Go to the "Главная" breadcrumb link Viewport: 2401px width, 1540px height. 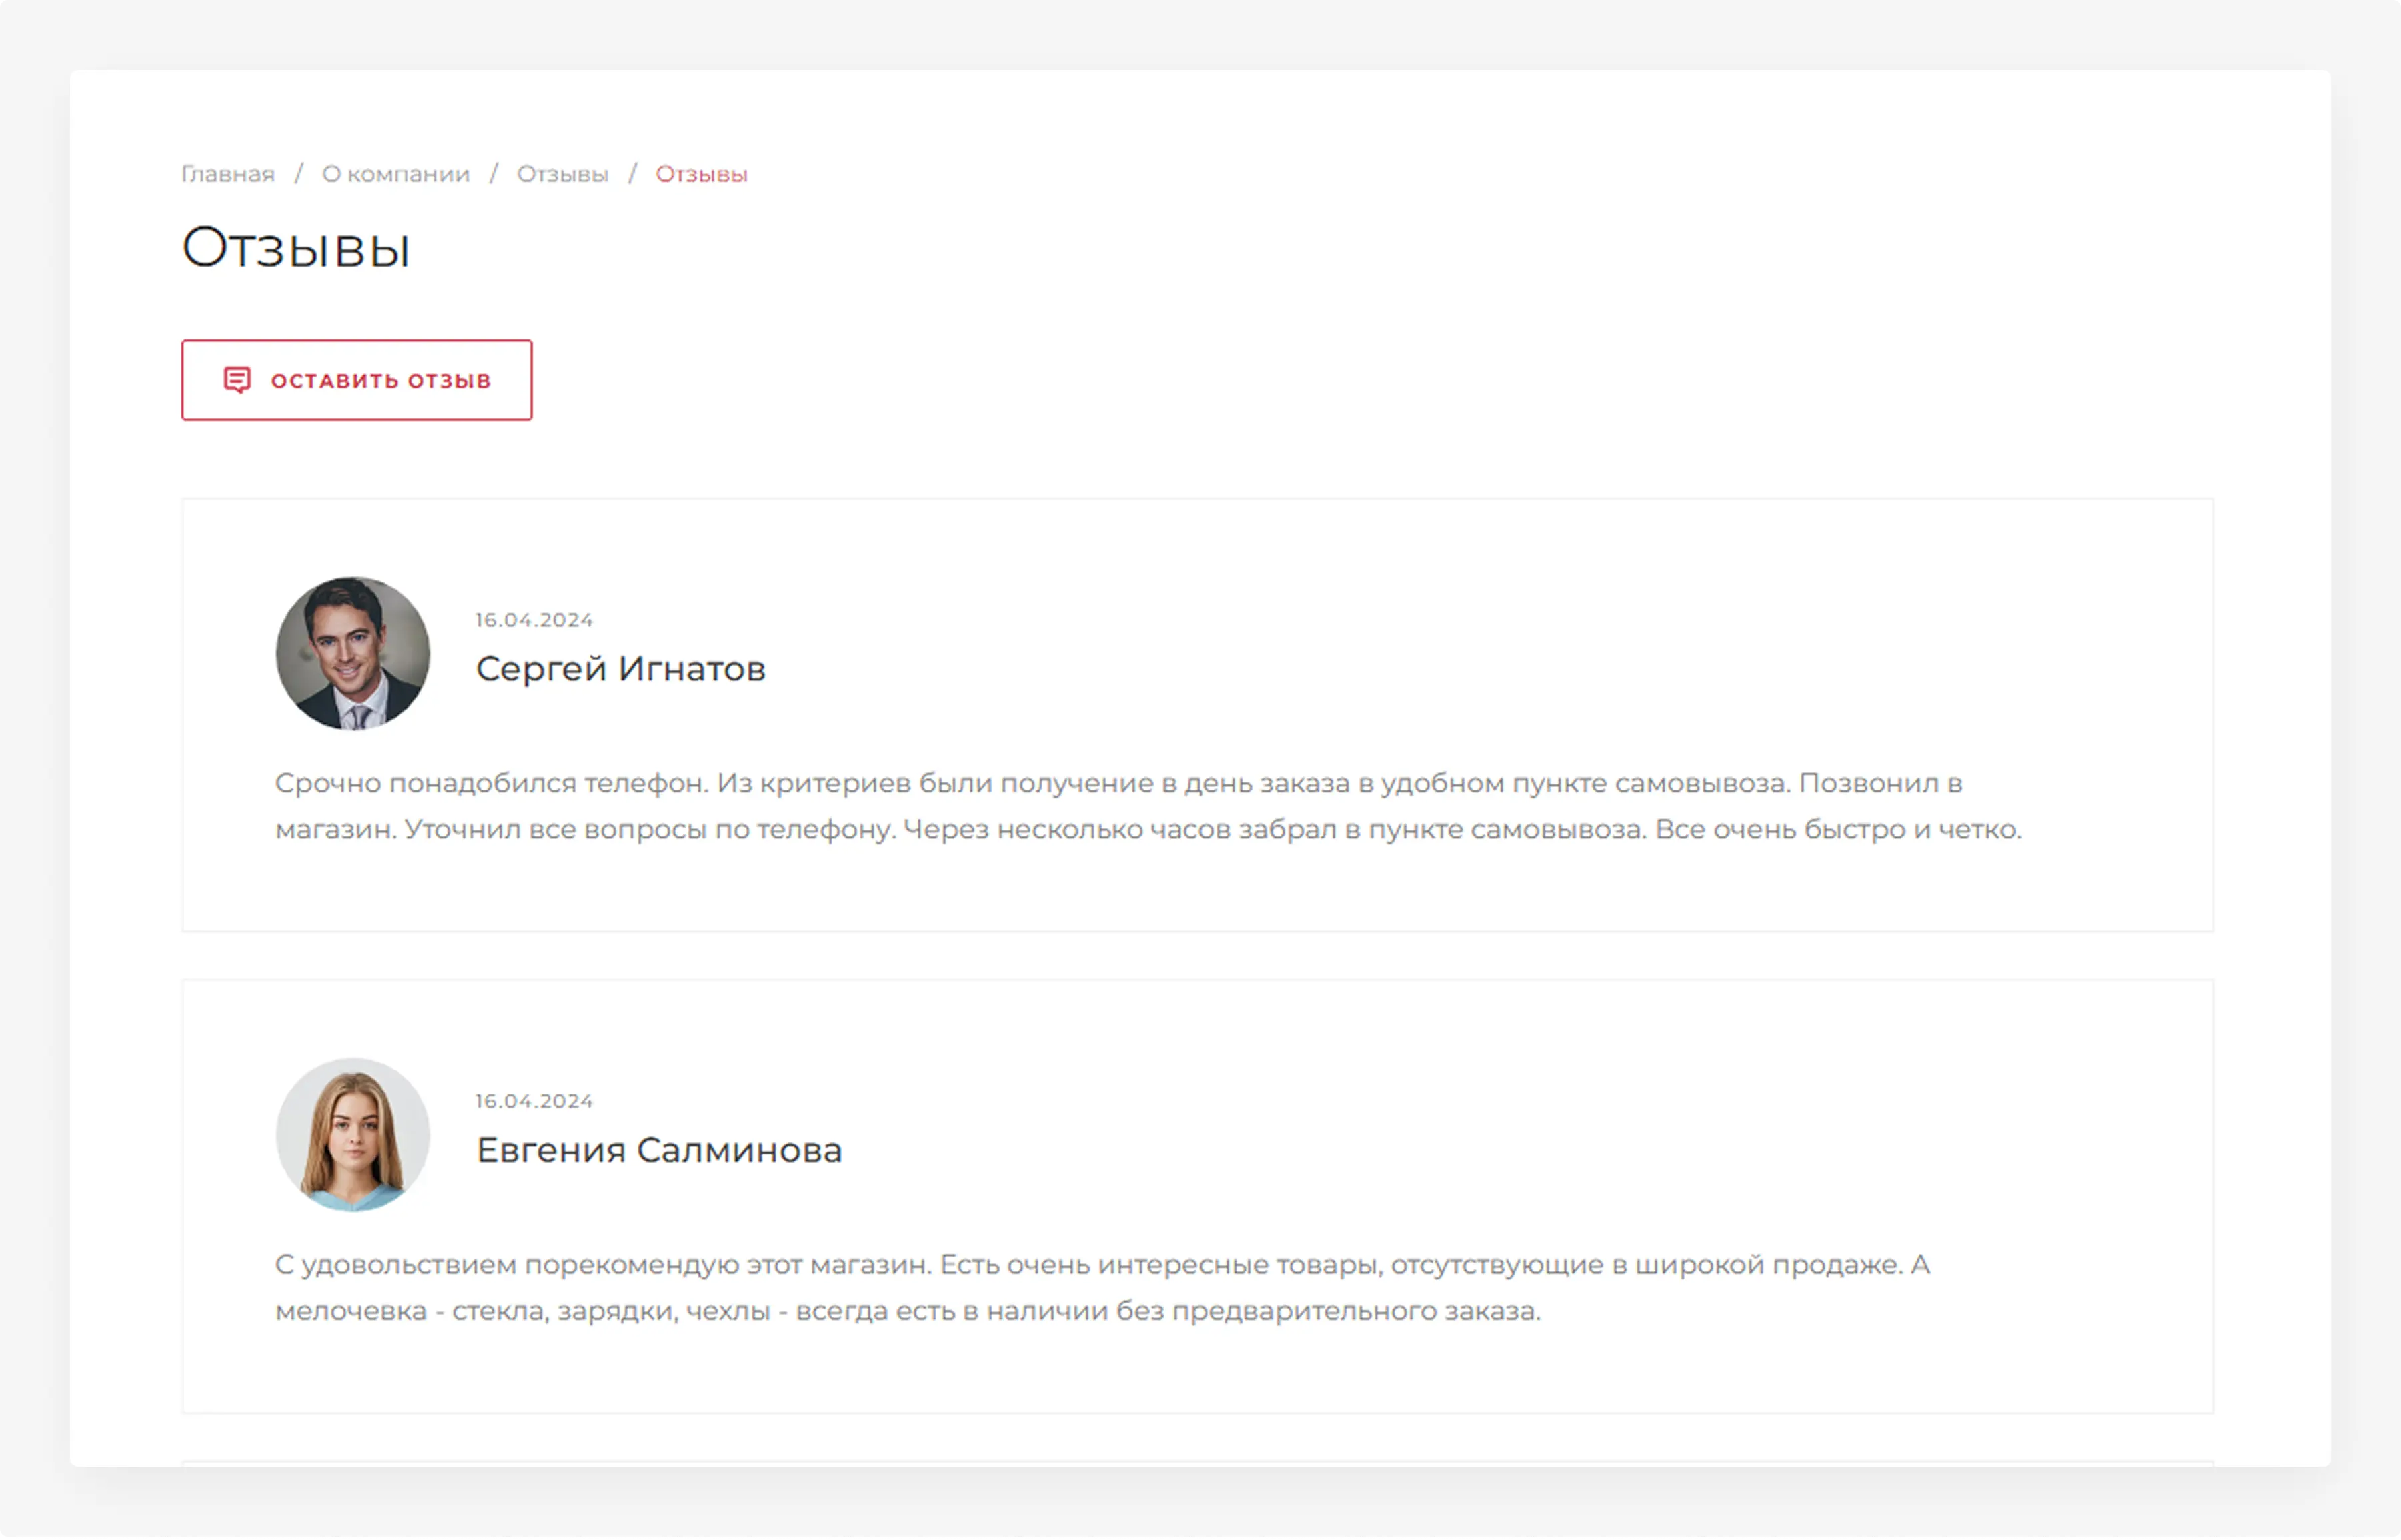tap(228, 174)
